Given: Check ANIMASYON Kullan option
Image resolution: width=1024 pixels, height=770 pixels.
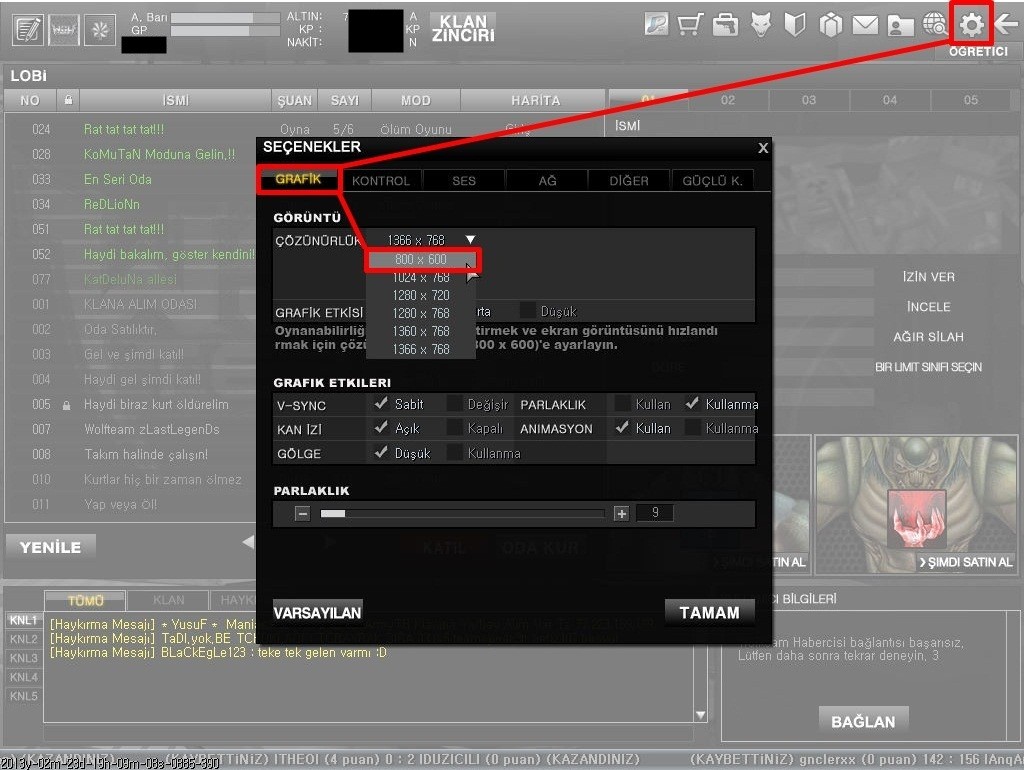Looking at the screenshot, I should 622,428.
